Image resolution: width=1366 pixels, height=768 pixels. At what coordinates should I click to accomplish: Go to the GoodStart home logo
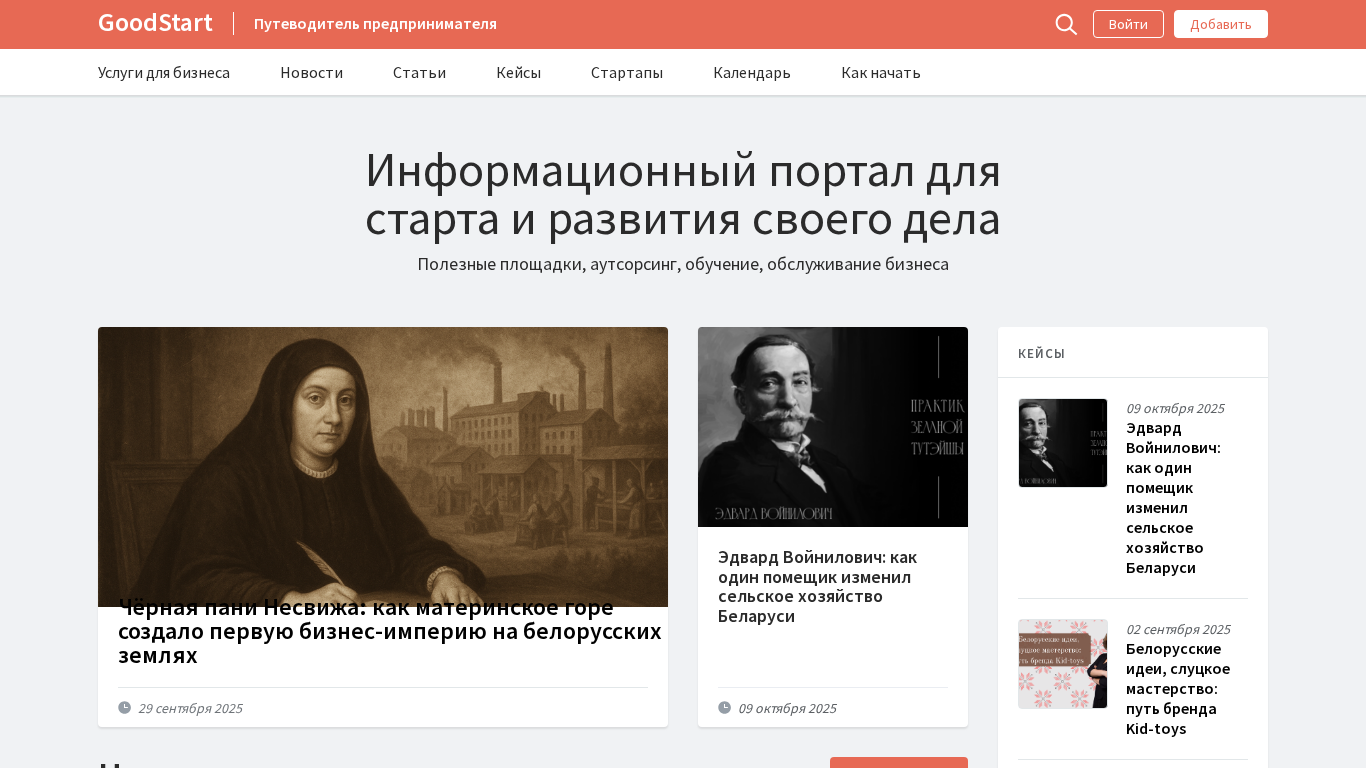[x=155, y=23]
